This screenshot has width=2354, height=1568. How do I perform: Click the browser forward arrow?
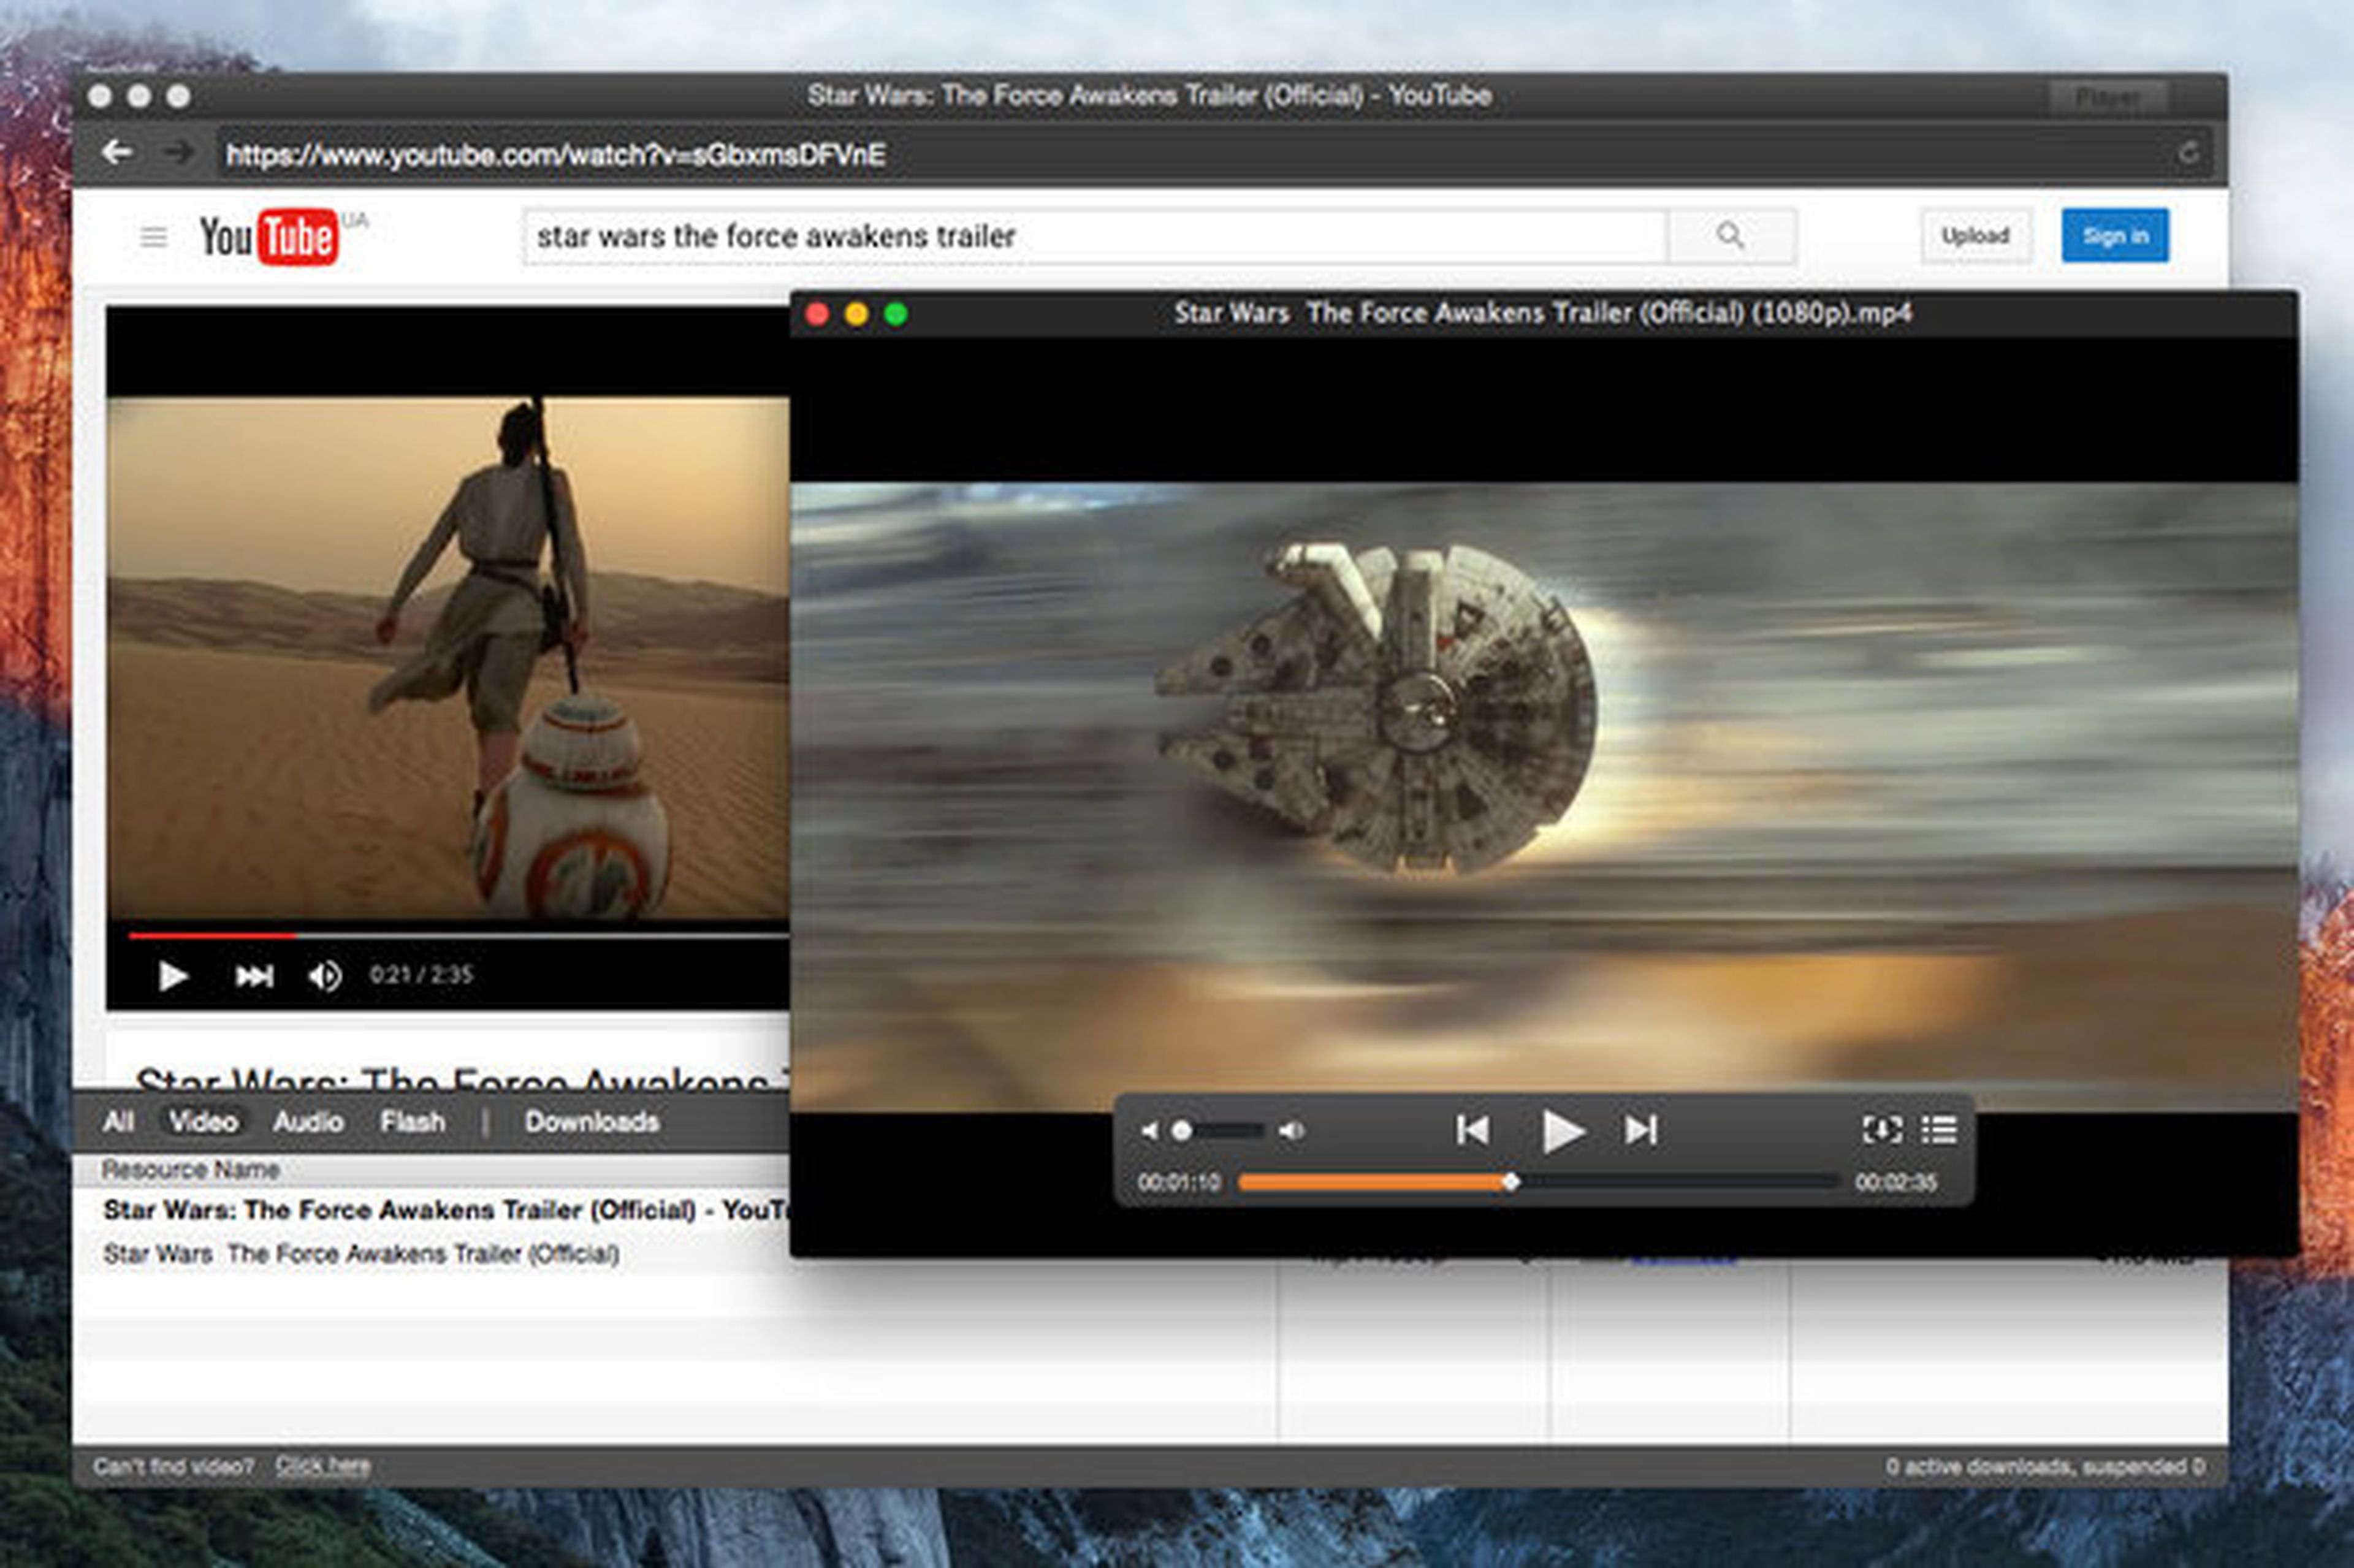click(177, 152)
